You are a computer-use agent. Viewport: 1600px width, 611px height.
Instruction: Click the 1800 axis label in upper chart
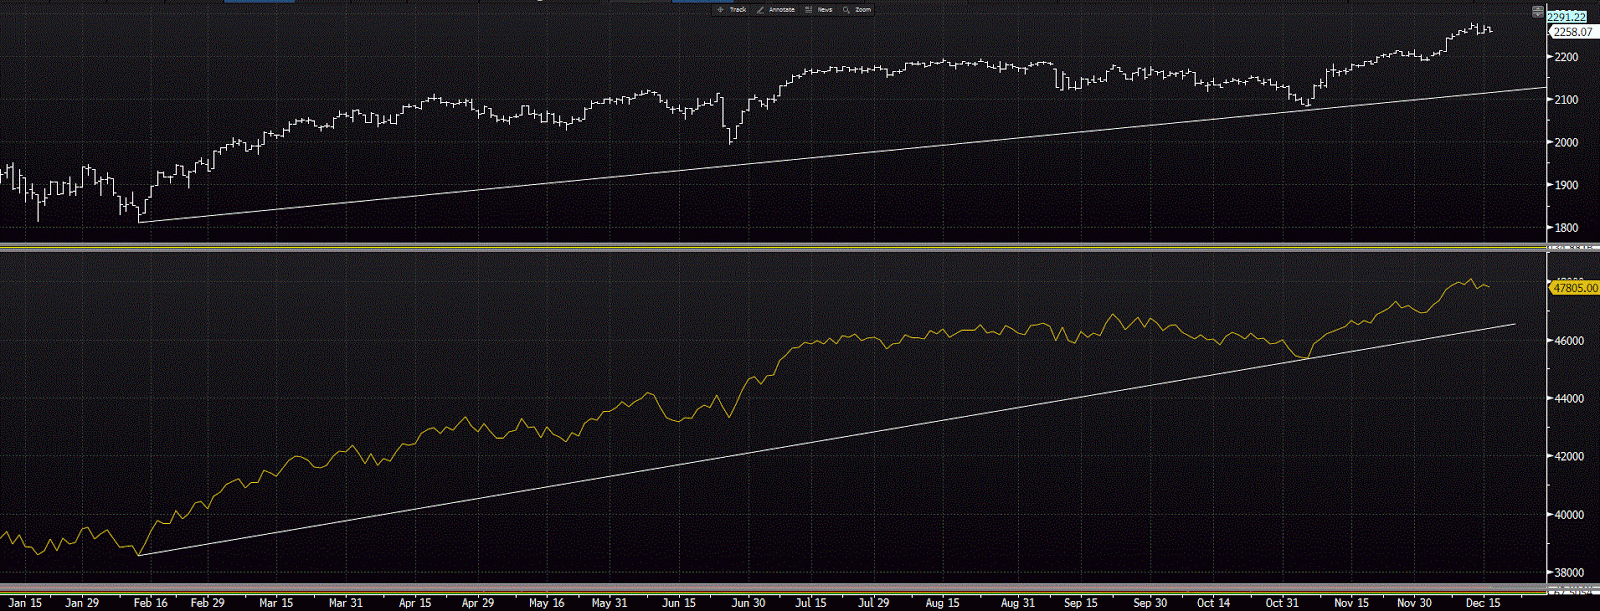(x=1566, y=228)
